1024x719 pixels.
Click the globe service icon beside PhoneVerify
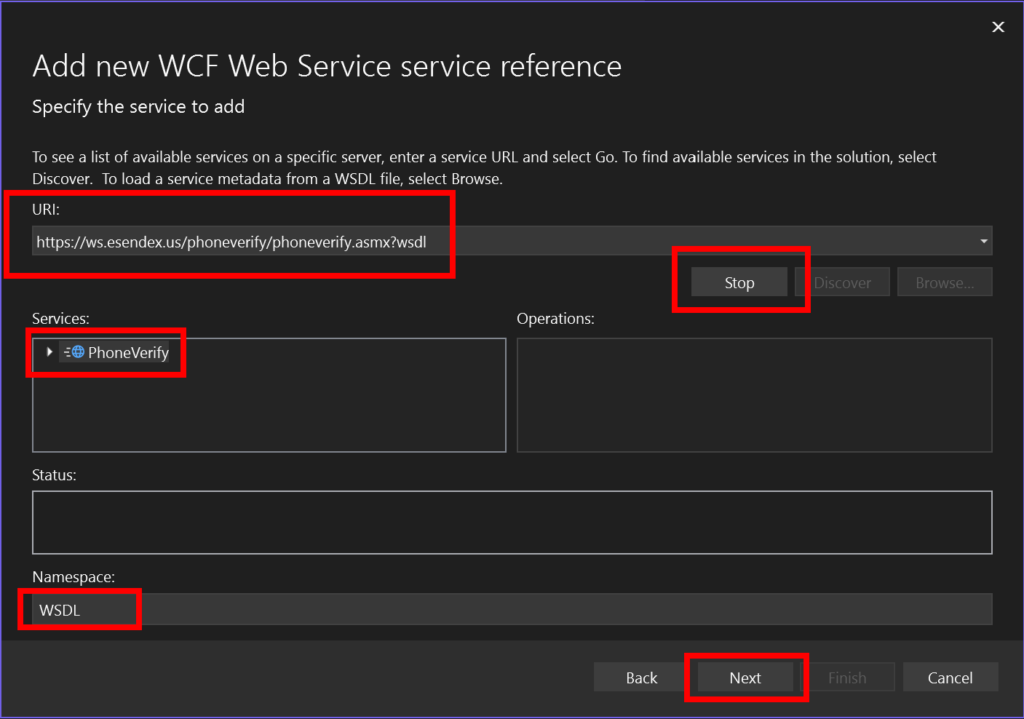coord(75,352)
